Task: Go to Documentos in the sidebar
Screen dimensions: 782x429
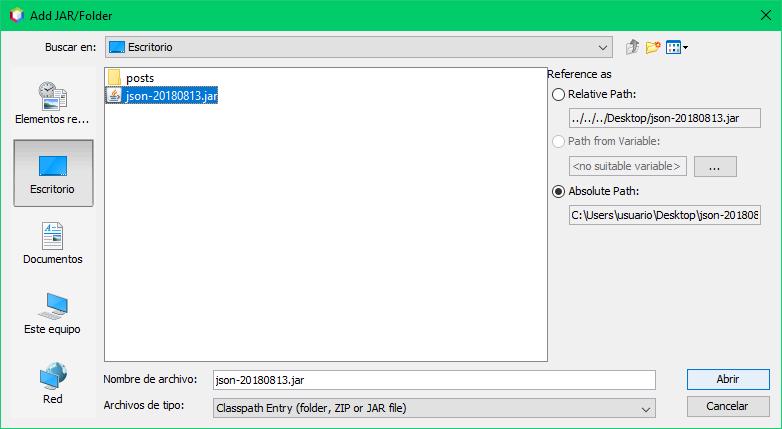Action: 52,244
